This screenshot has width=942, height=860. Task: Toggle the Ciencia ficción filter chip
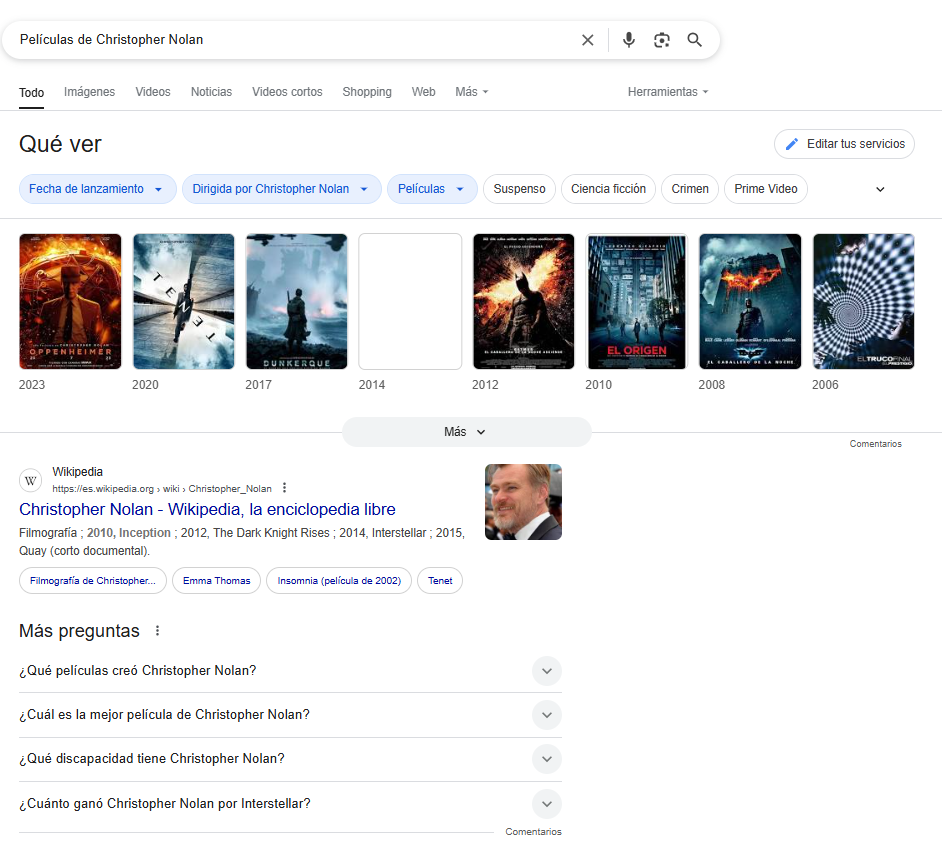click(x=608, y=189)
